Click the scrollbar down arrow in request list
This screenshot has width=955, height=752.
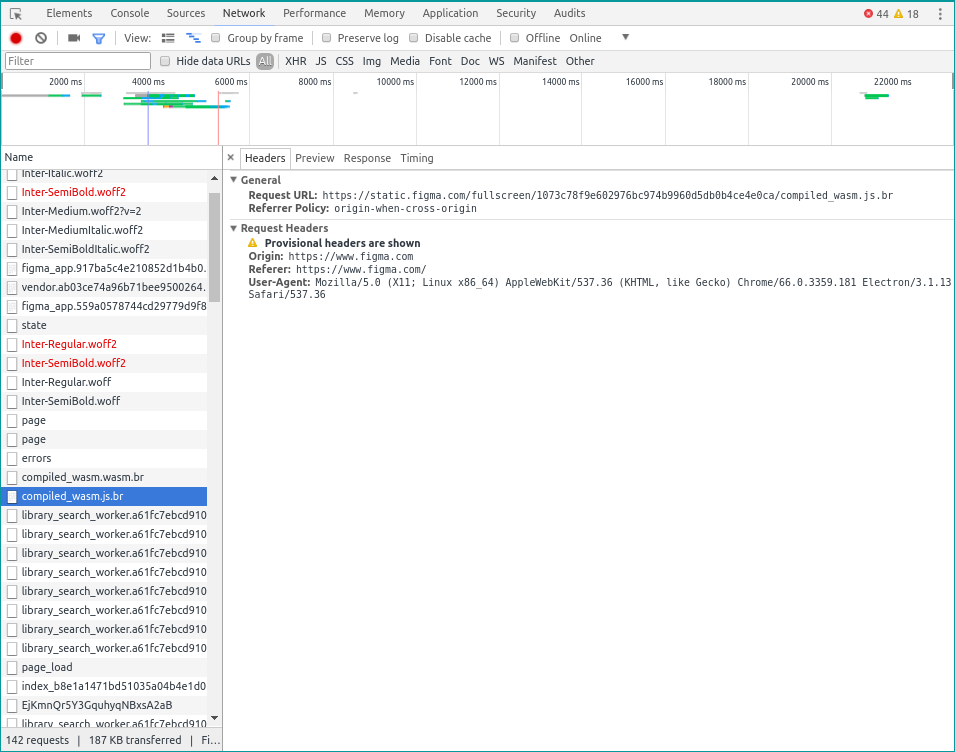coord(214,719)
